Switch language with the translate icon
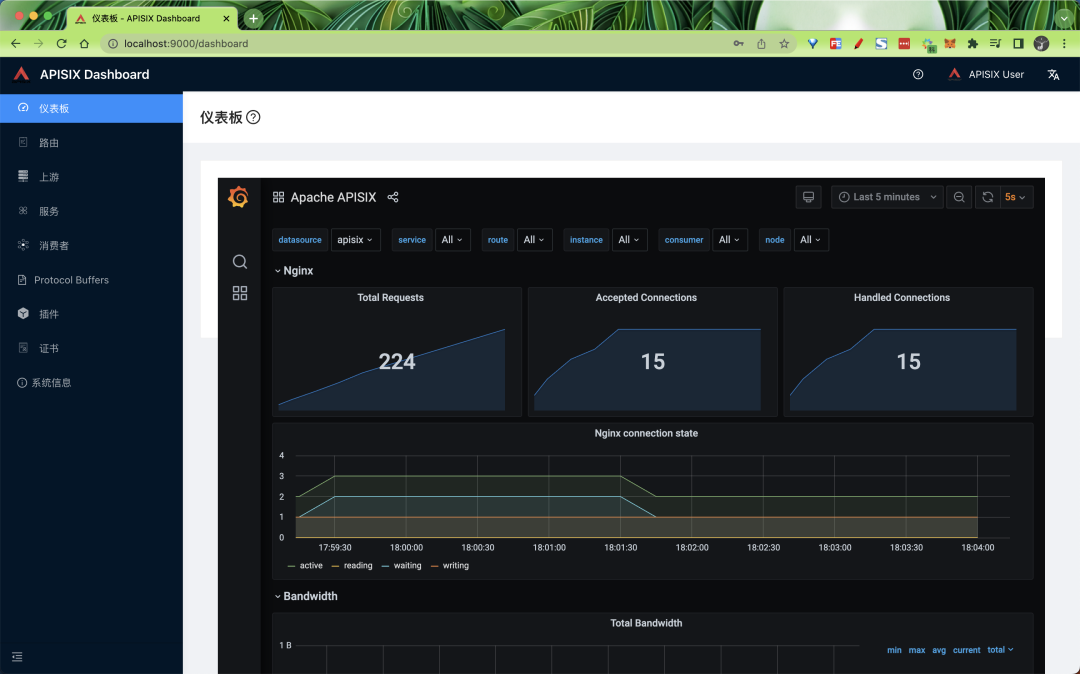This screenshot has width=1080, height=674. tap(1053, 74)
